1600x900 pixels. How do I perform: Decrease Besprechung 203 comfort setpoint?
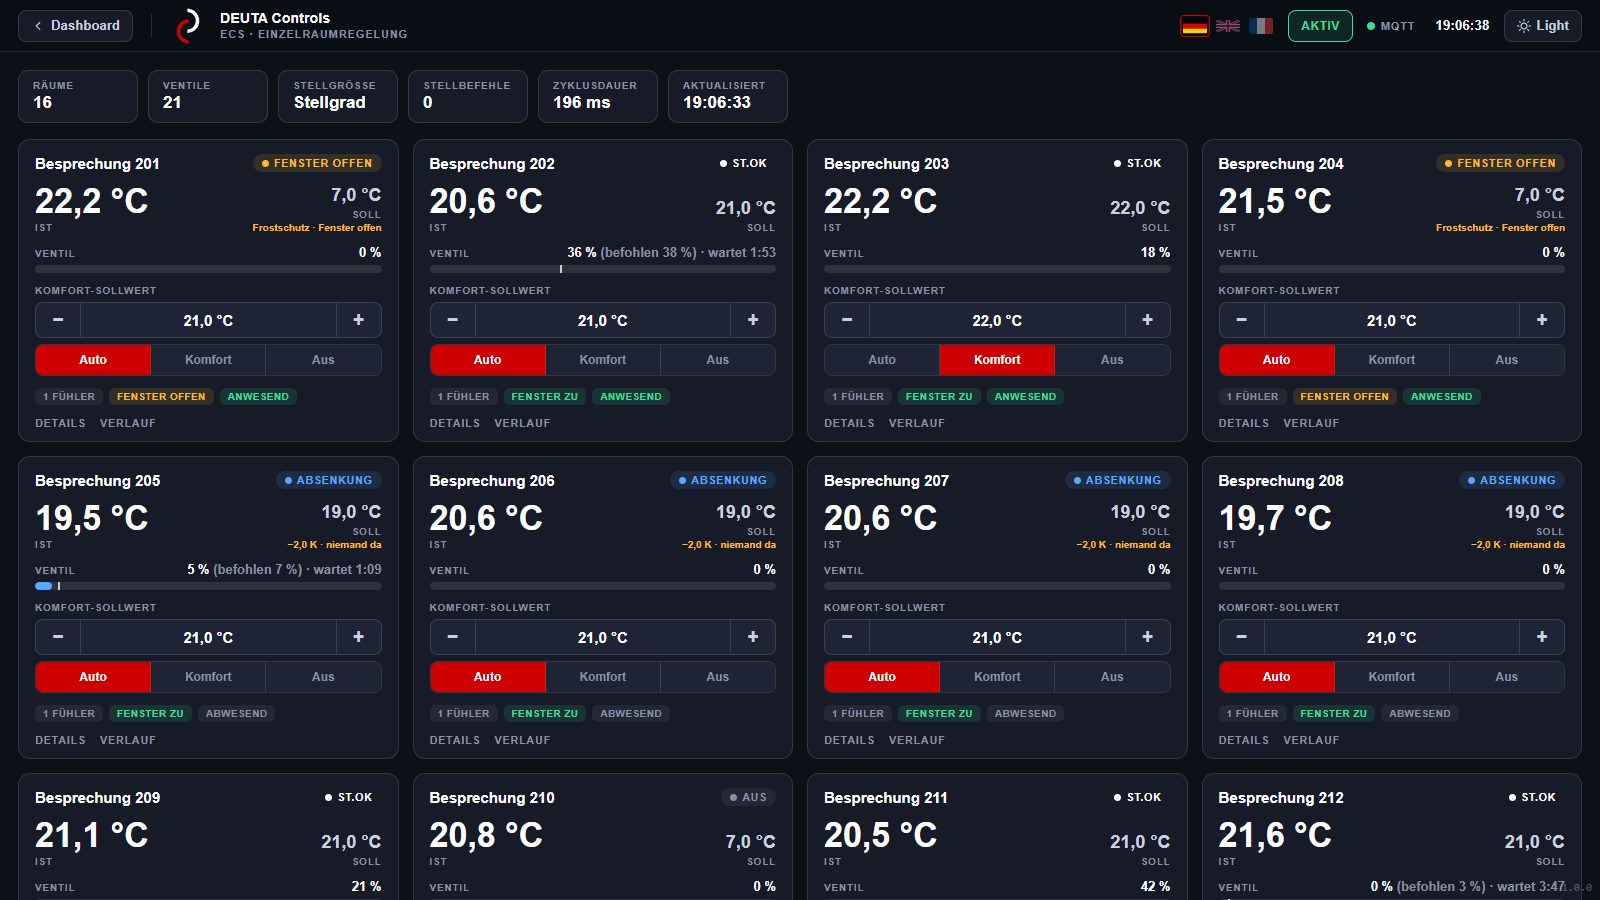click(847, 320)
